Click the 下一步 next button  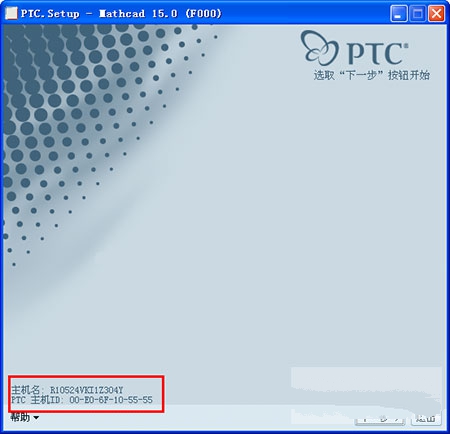tap(380, 419)
